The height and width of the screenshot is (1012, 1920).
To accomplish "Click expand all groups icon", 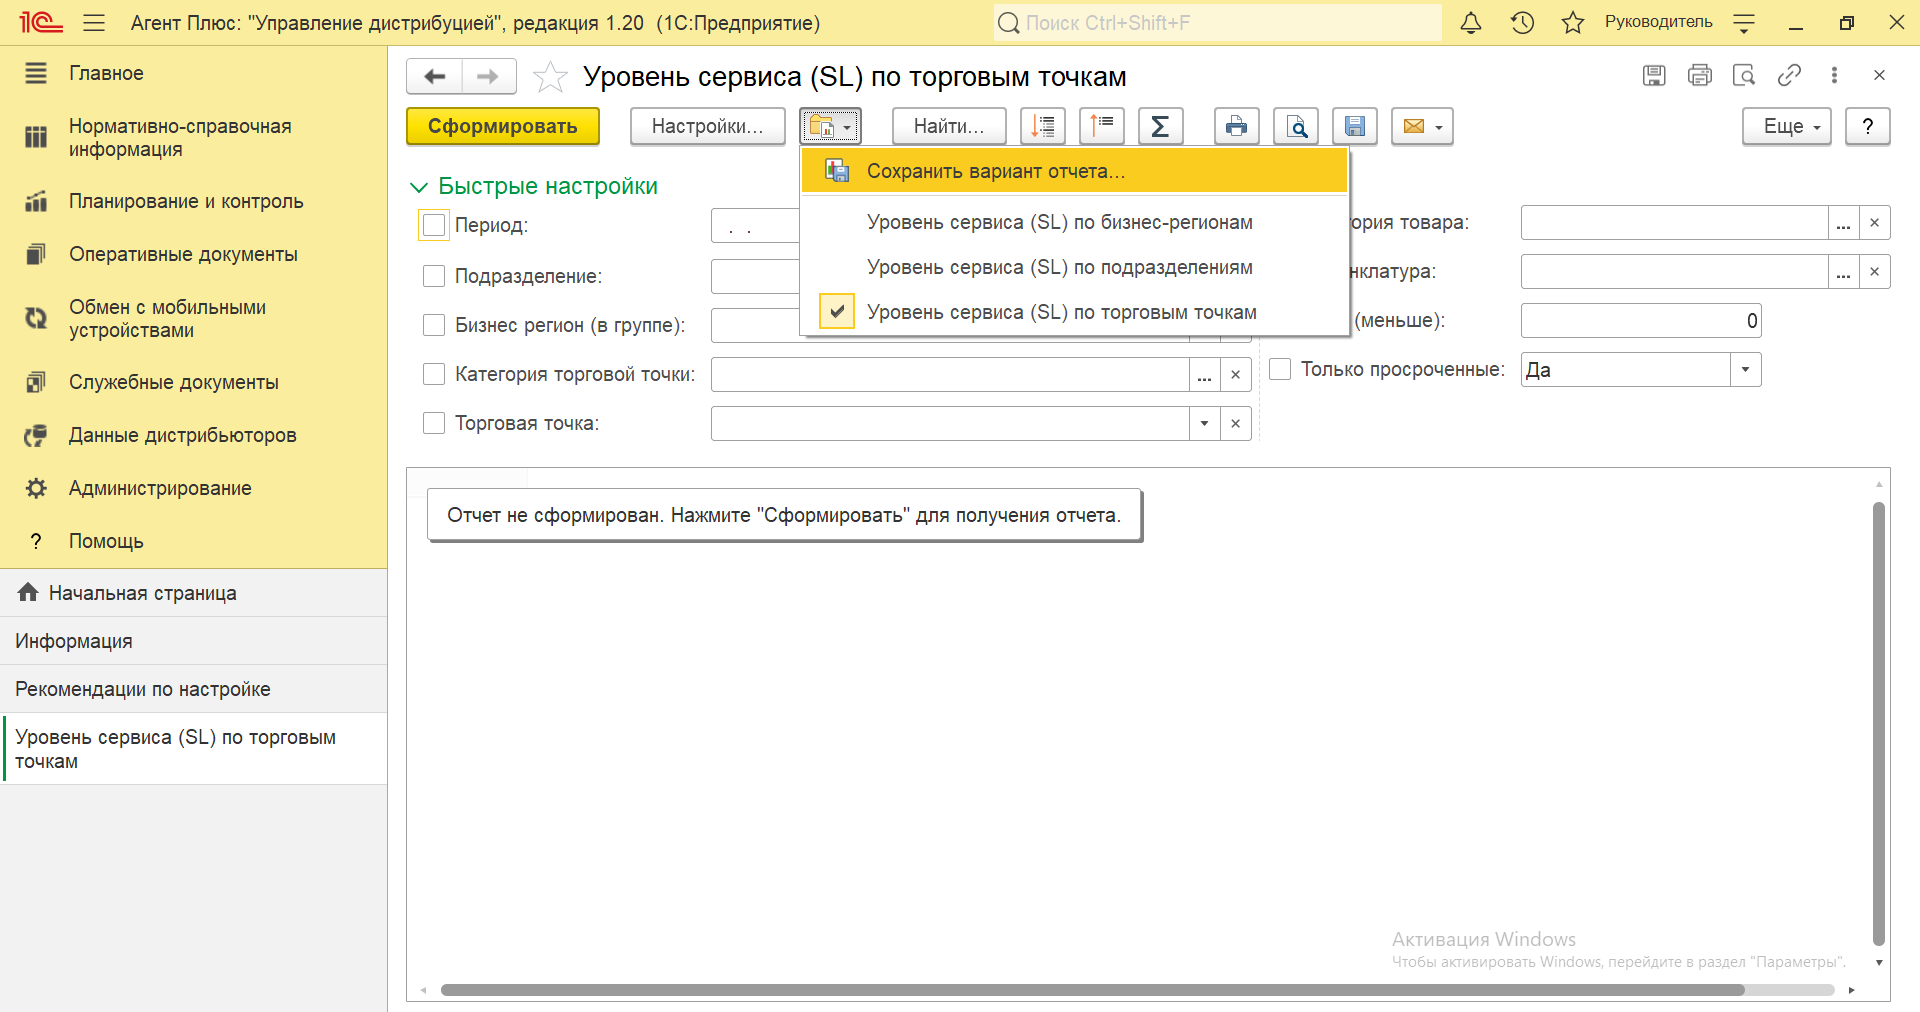I will click(1043, 127).
